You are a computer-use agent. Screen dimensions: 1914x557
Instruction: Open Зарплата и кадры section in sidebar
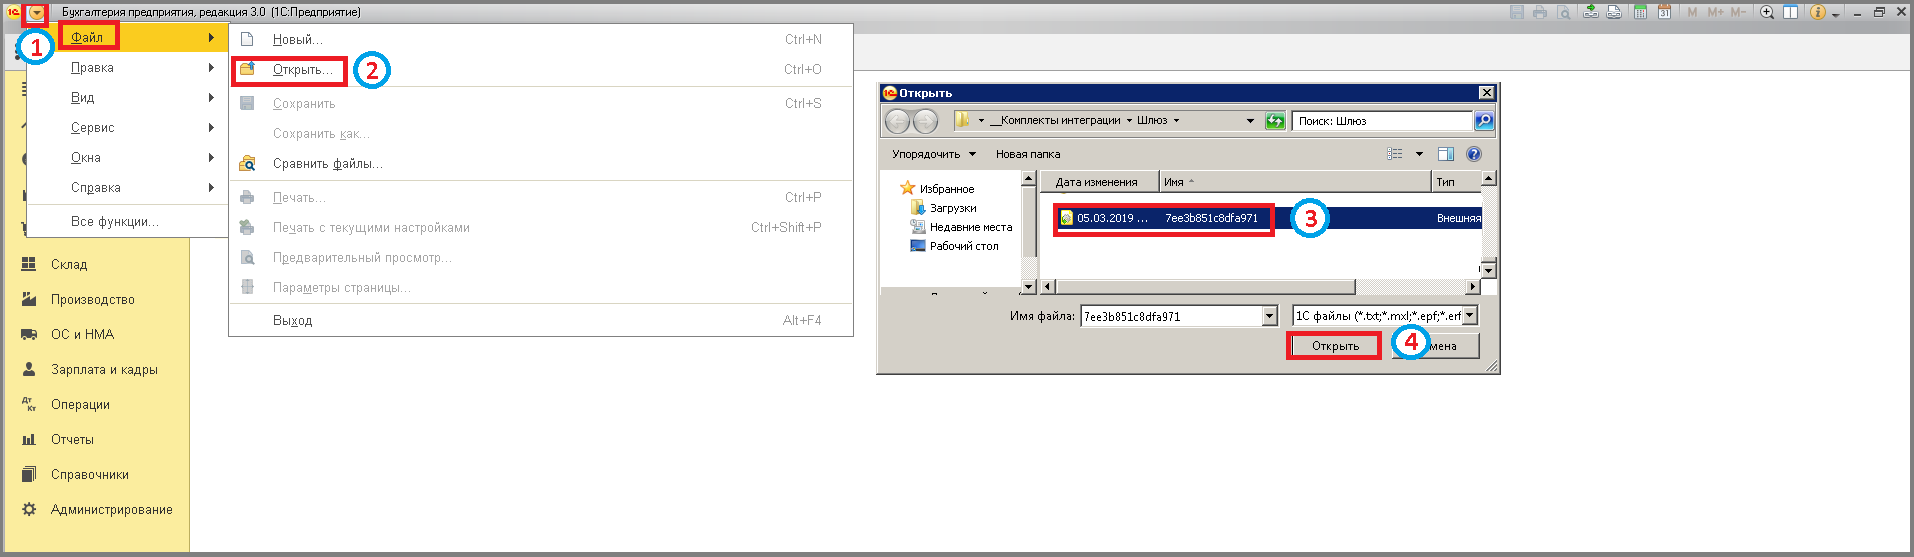[x=103, y=369]
